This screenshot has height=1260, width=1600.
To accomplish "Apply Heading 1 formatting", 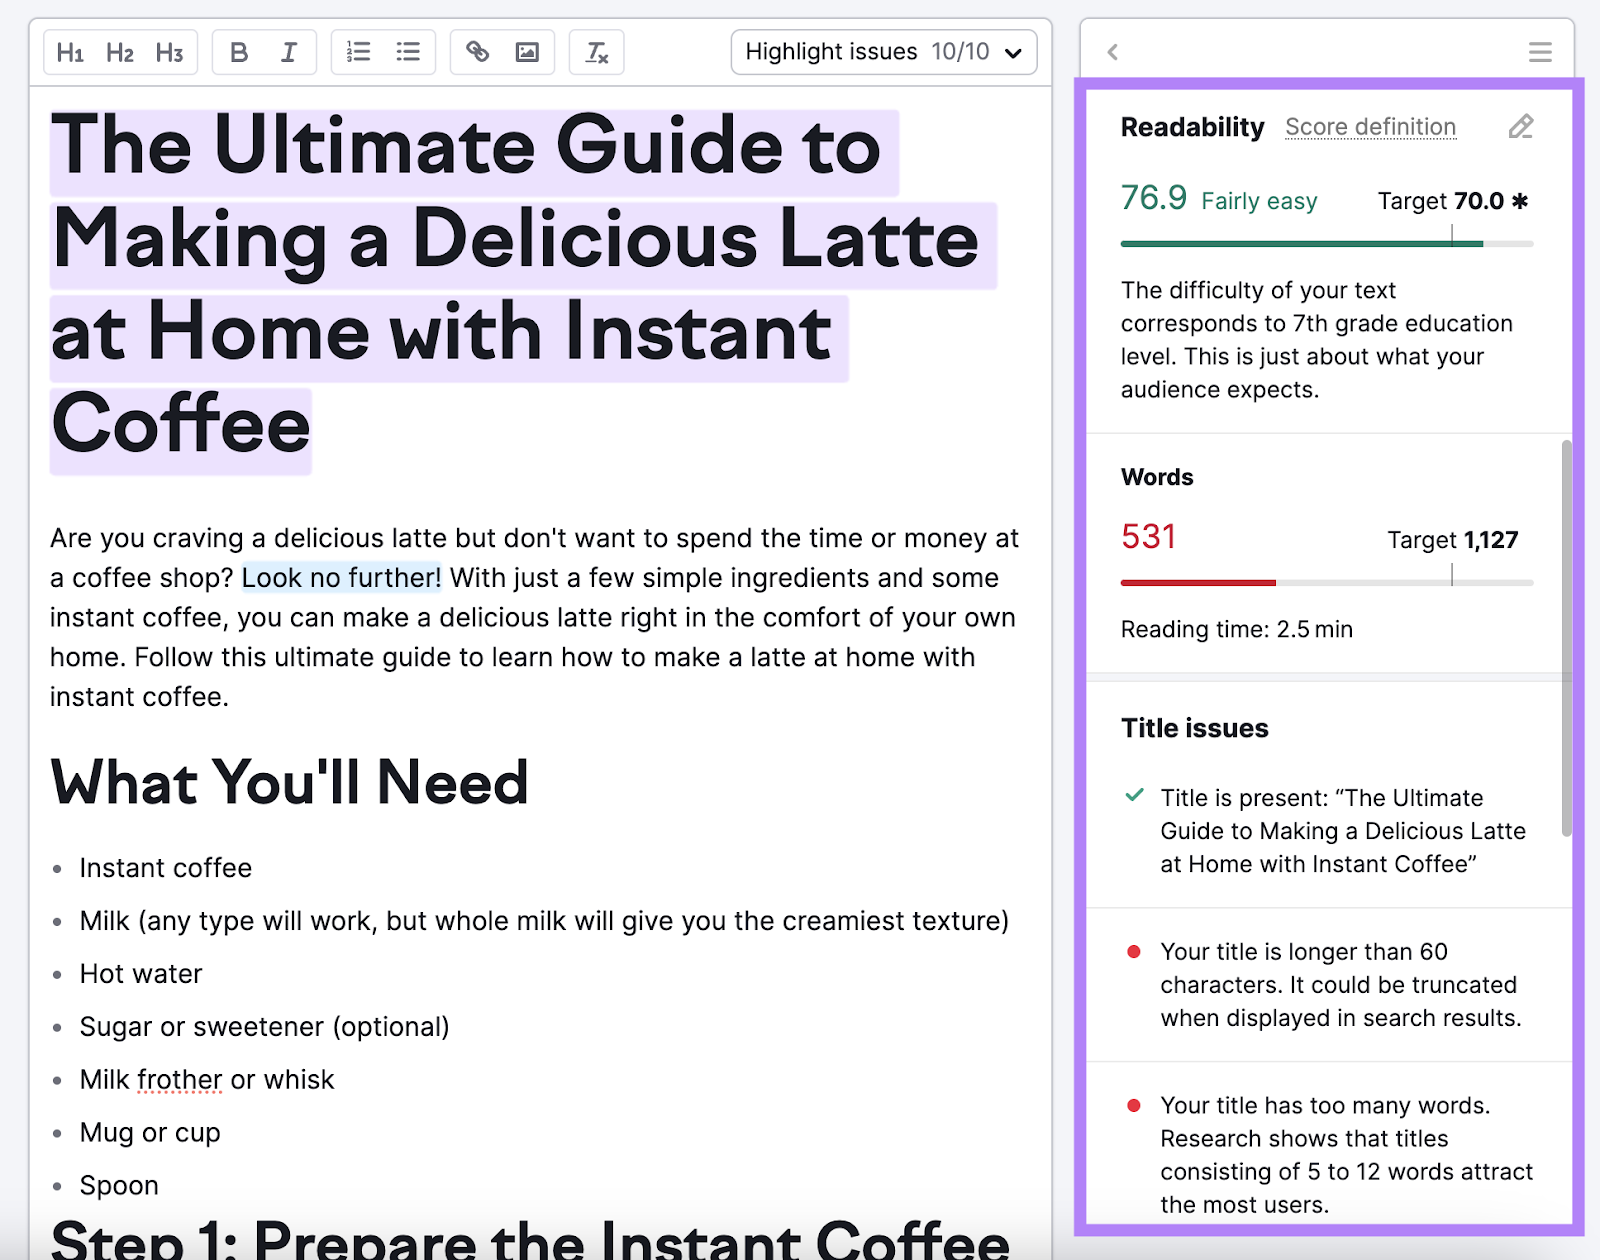I will point(70,52).
